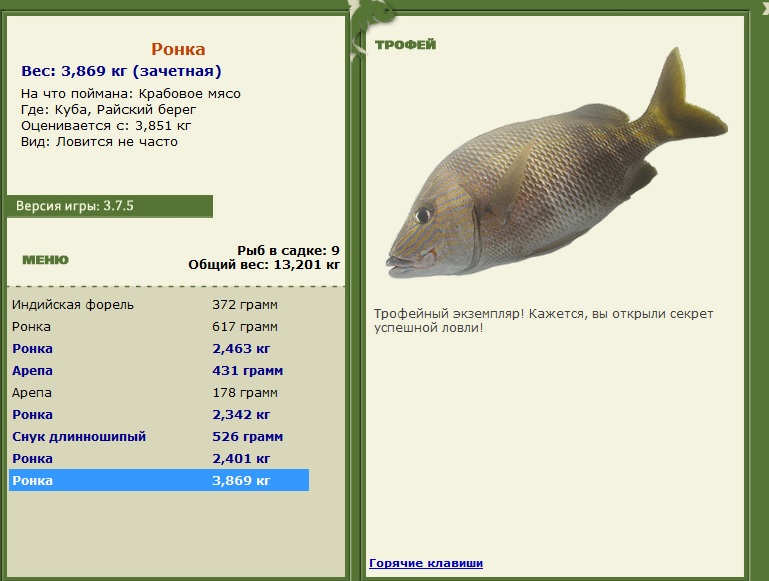Click the Оценивается с: 3,851 кг line

click(105, 126)
